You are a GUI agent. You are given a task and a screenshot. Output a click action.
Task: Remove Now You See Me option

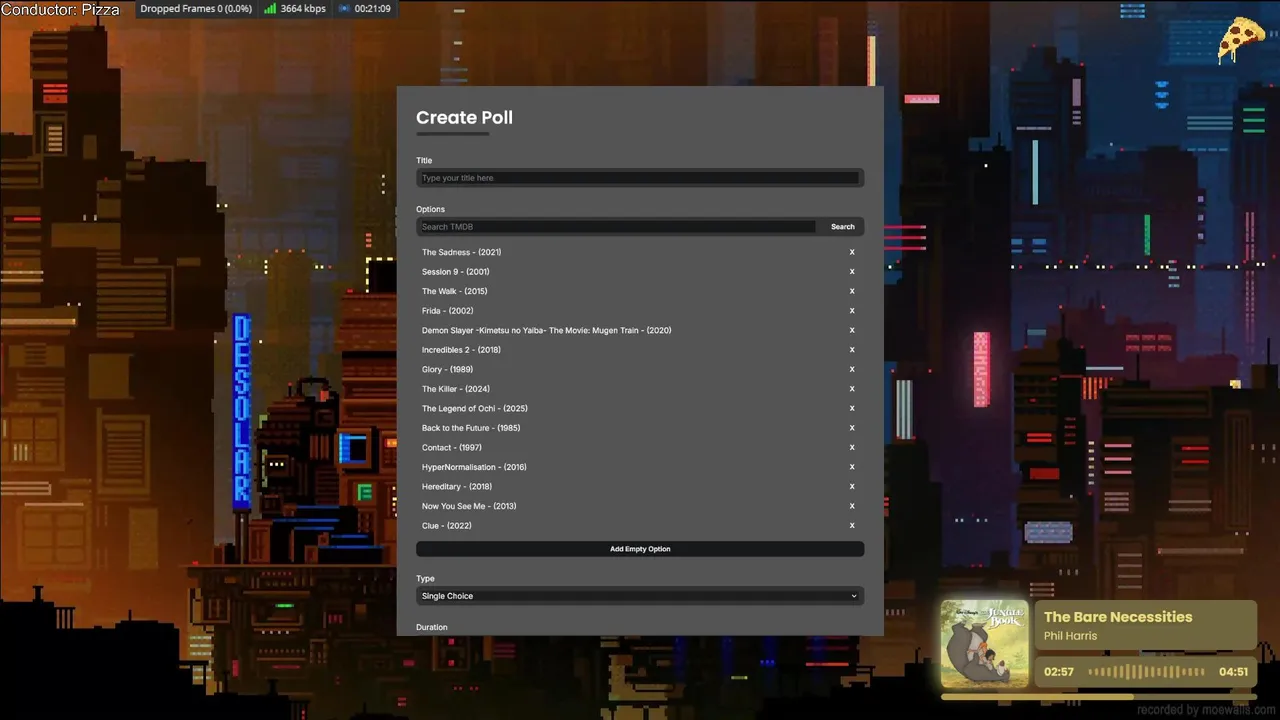coord(852,506)
